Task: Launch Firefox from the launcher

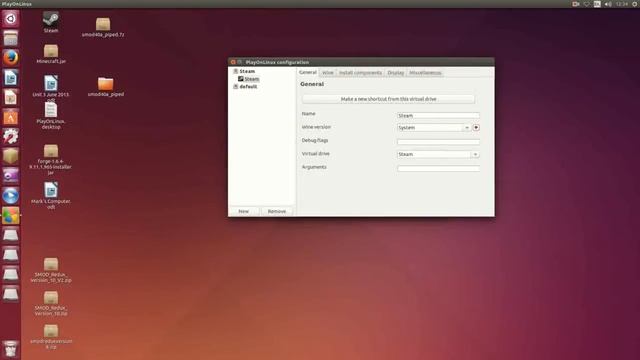Action: tap(11, 58)
